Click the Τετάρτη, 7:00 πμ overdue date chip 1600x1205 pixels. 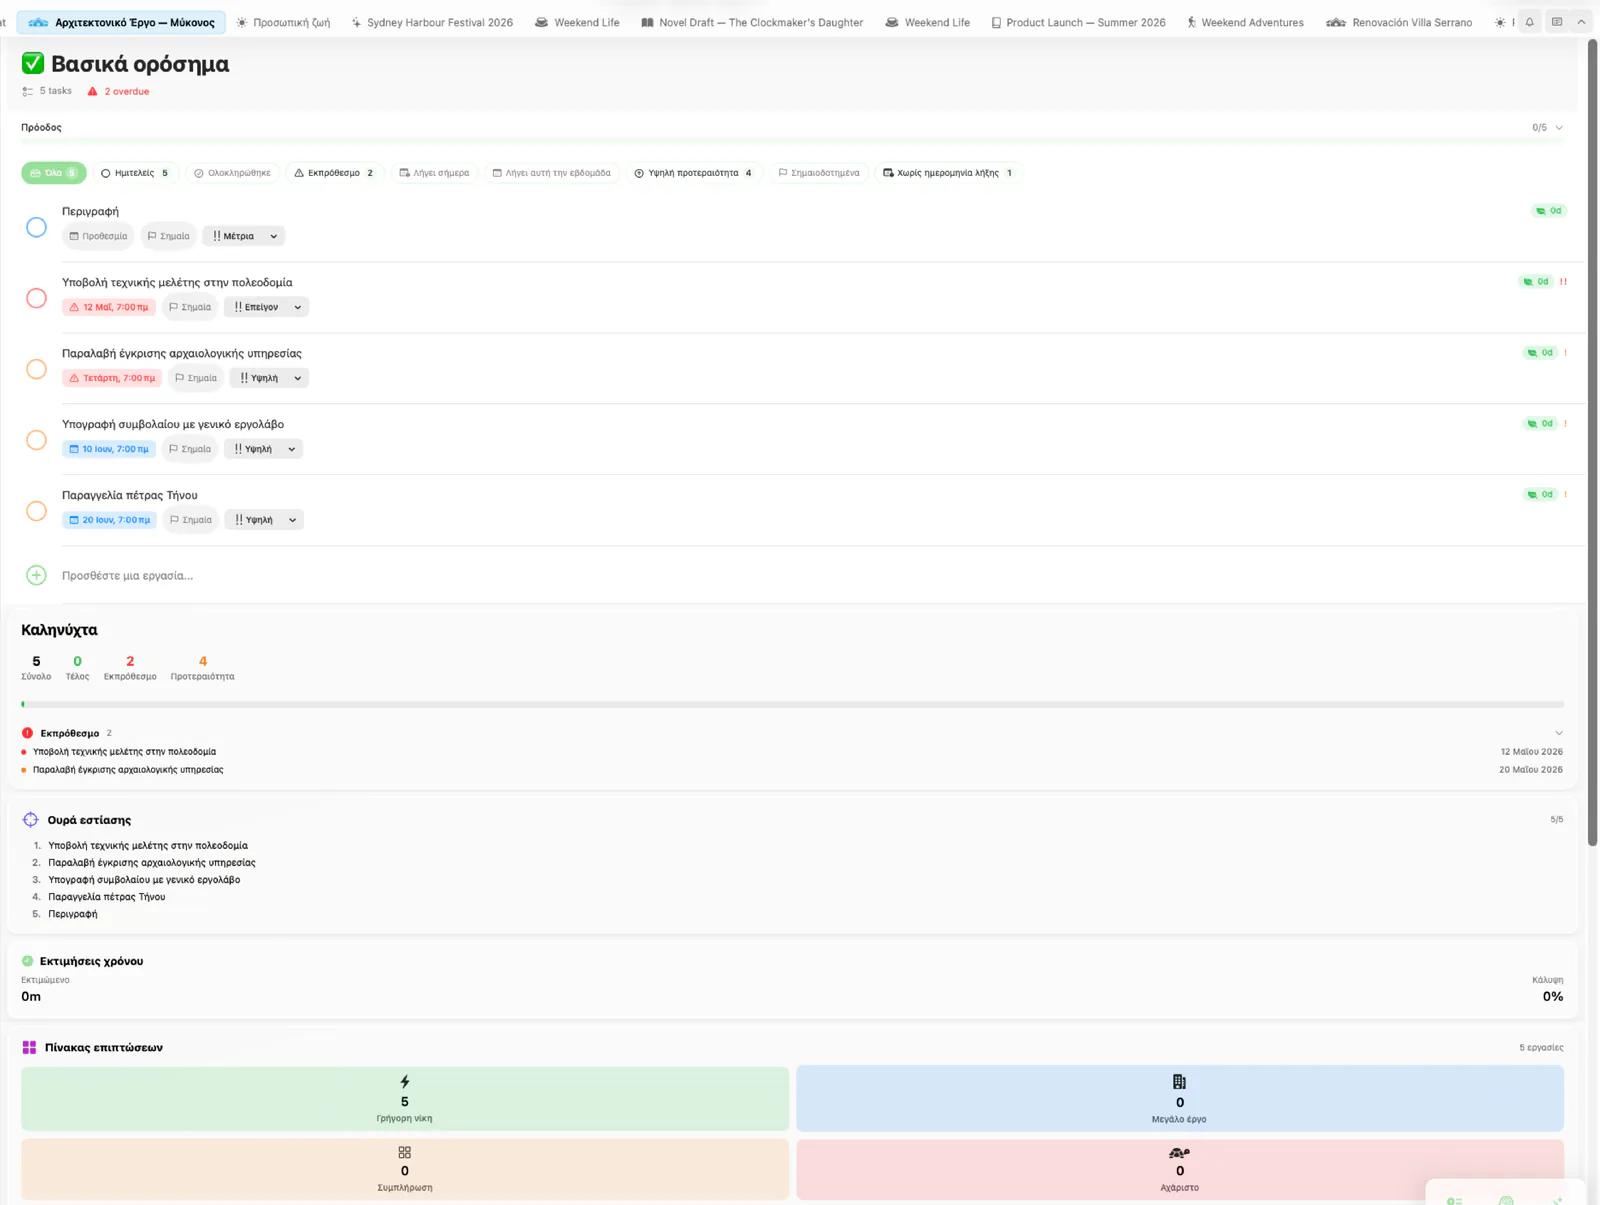pos(112,378)
